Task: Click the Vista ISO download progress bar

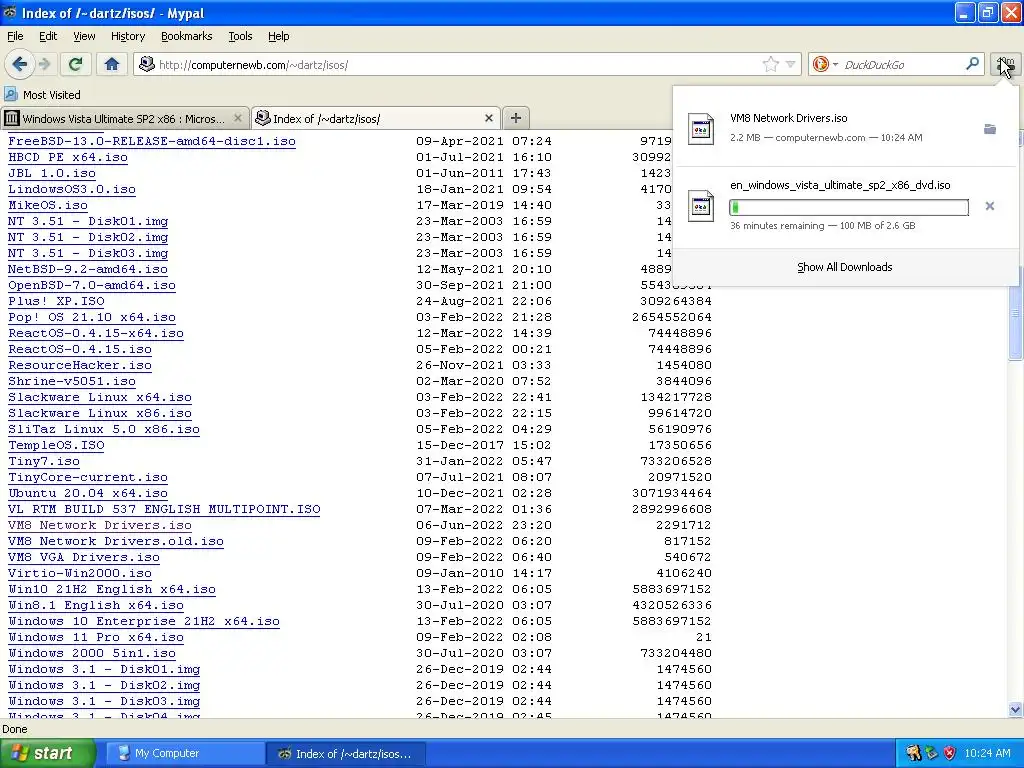Action: 848,208
